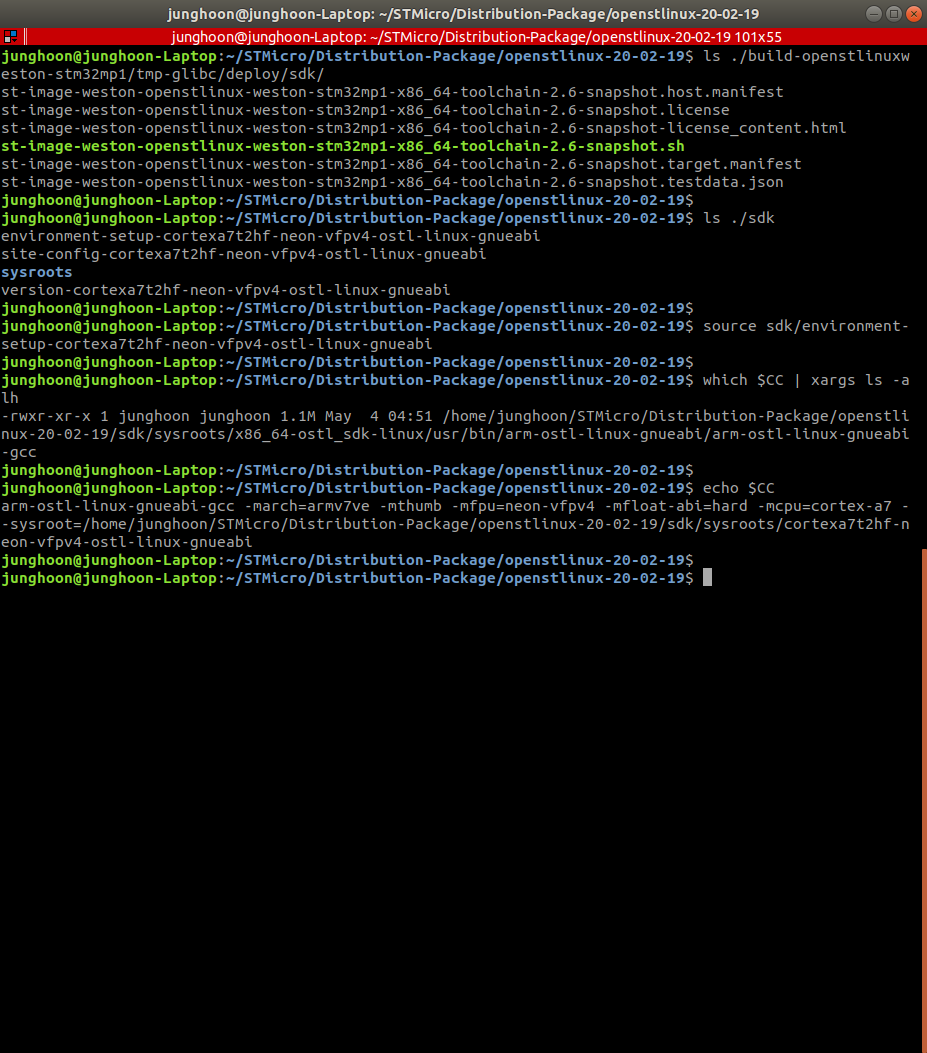Click the 'echo $CC' command text
The height and width of the screenshot is (1053, 927).
point(738,488)
